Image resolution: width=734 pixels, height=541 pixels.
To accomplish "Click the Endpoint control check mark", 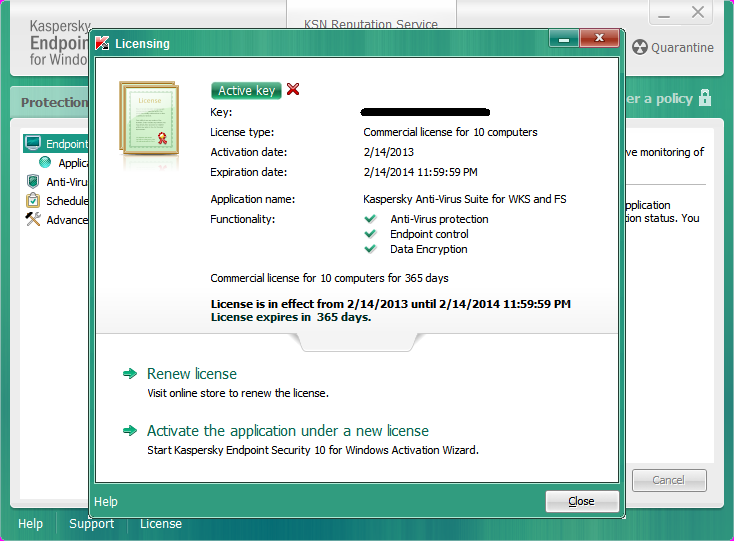I will [x=370, y=234].
